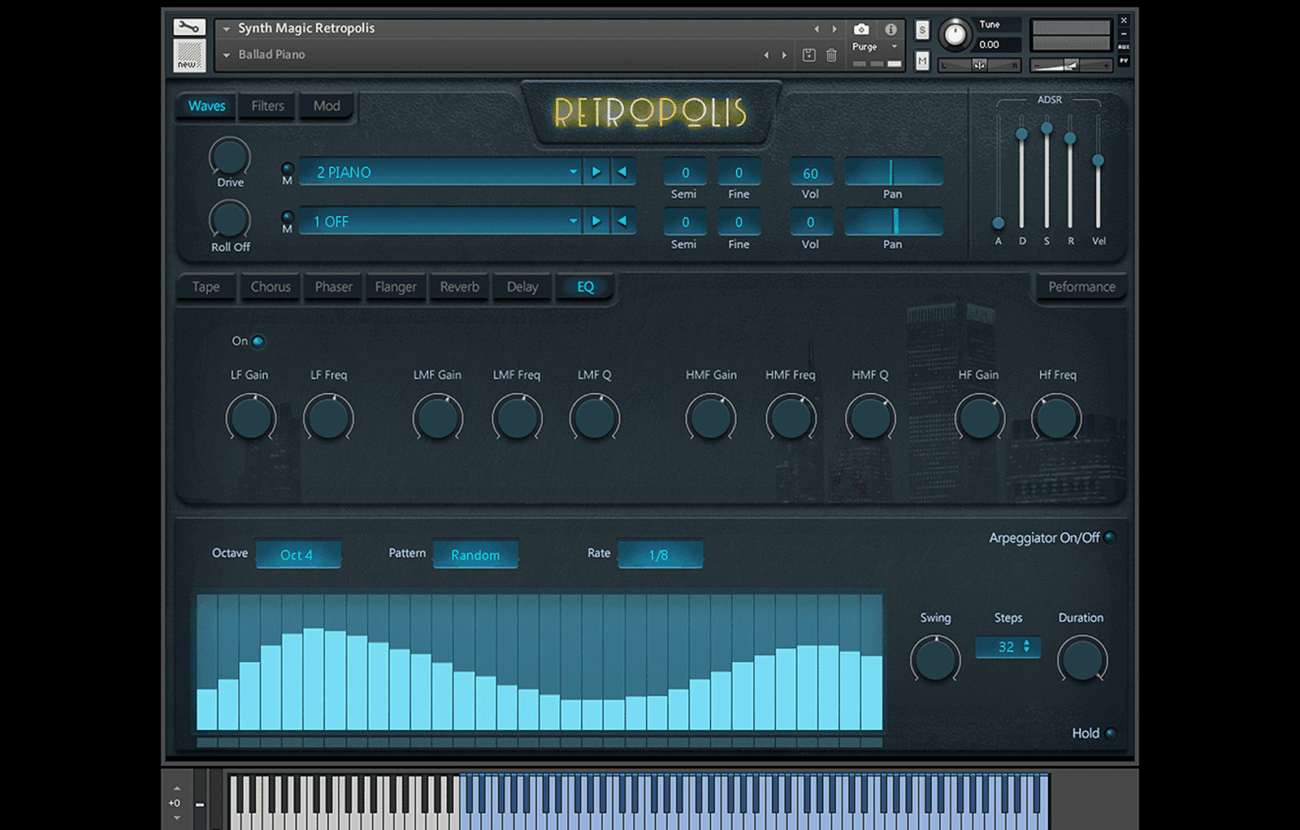The height and width of the screenshot is (830, 1300).
Task: Open the Synth Magic Retropolis instrument menu
Action: (227, 29)
